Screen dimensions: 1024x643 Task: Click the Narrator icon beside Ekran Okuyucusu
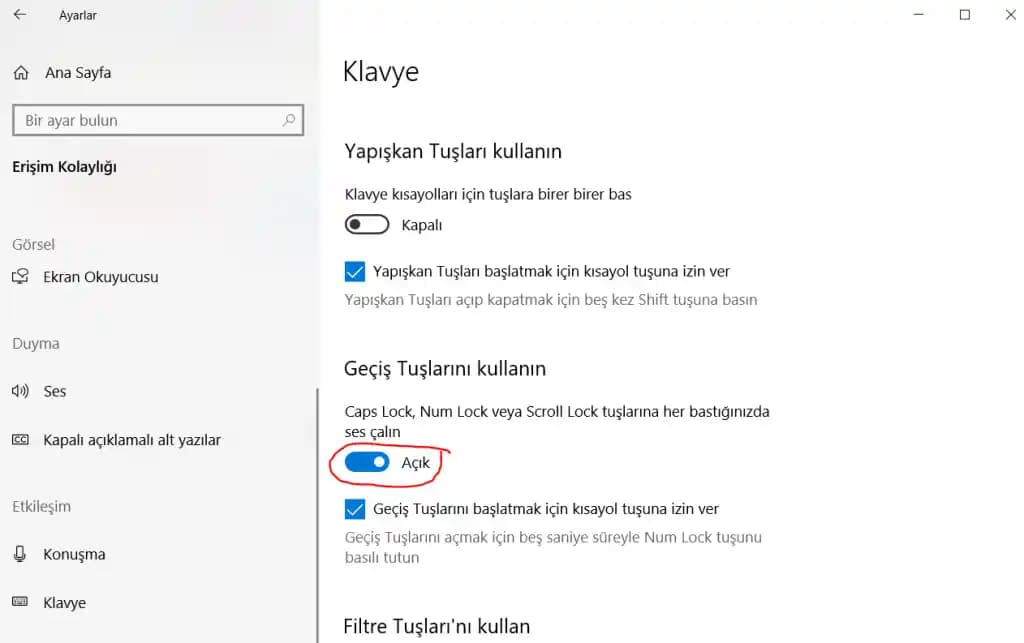tap(21, 277)
